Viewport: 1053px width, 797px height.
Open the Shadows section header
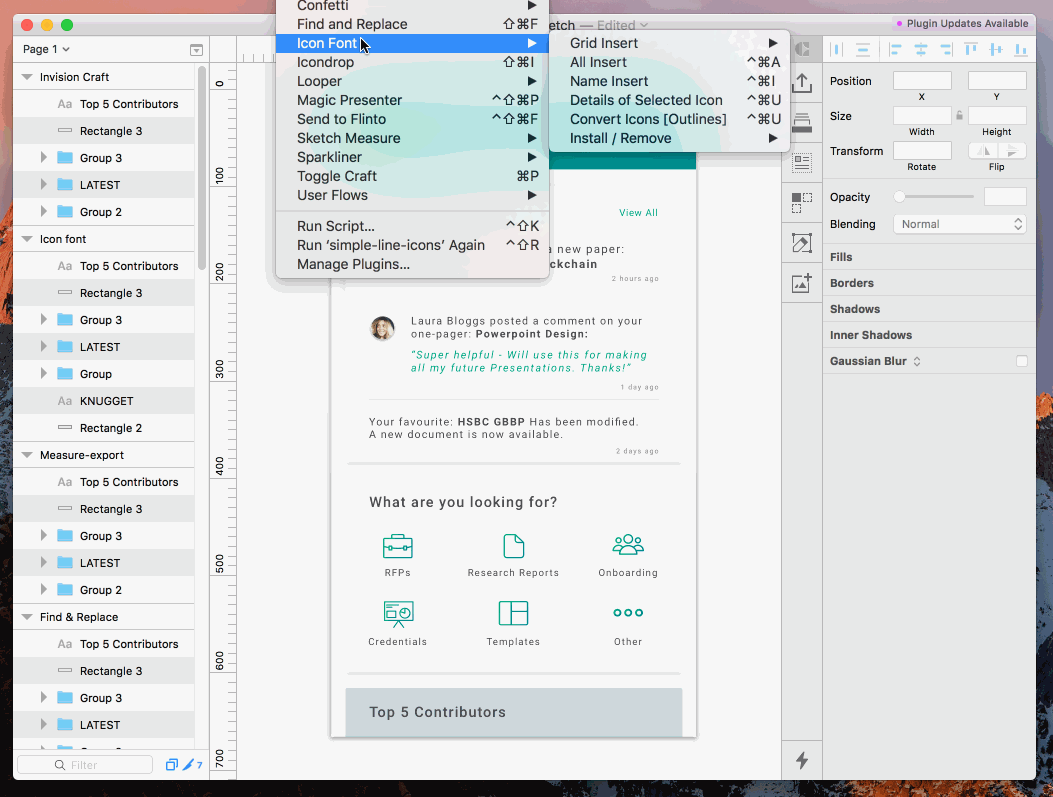tap(929, 309)
